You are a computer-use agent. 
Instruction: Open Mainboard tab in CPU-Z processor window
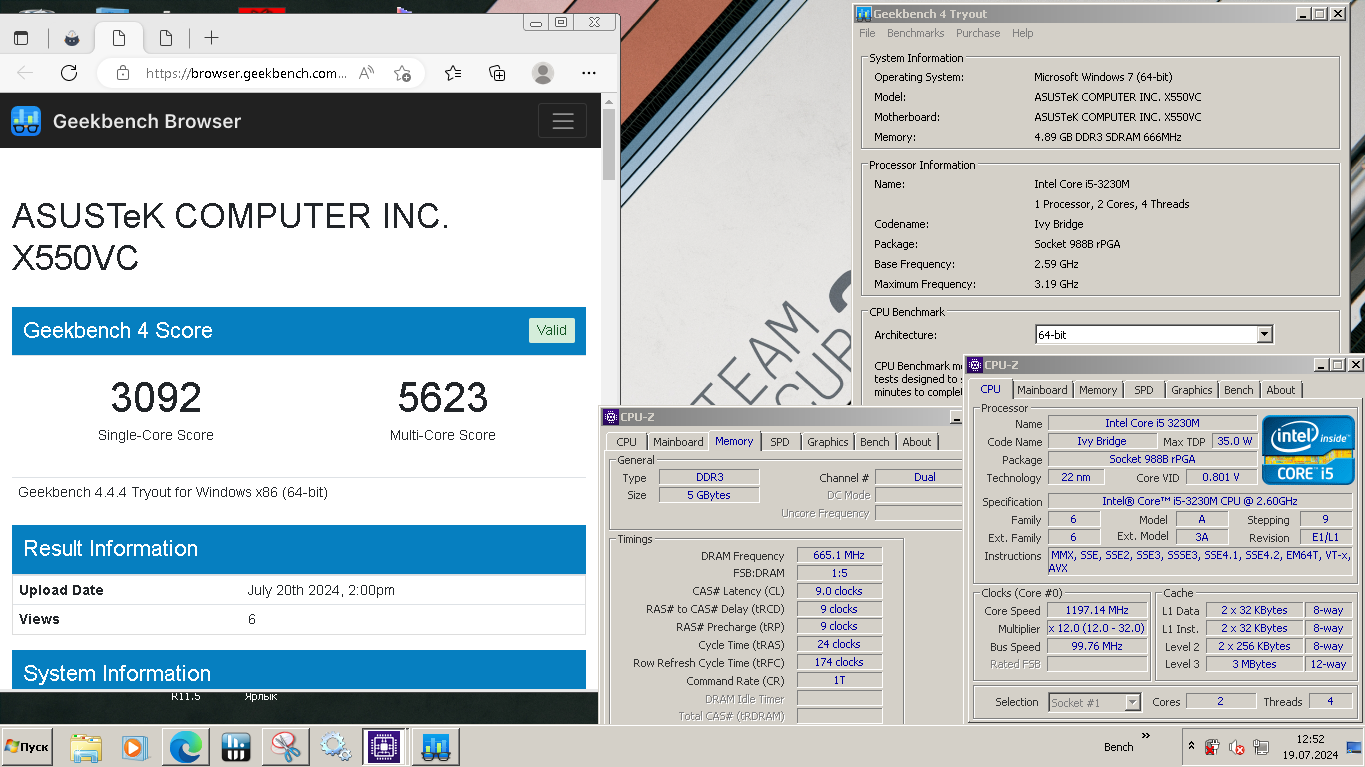(1042, 390)
